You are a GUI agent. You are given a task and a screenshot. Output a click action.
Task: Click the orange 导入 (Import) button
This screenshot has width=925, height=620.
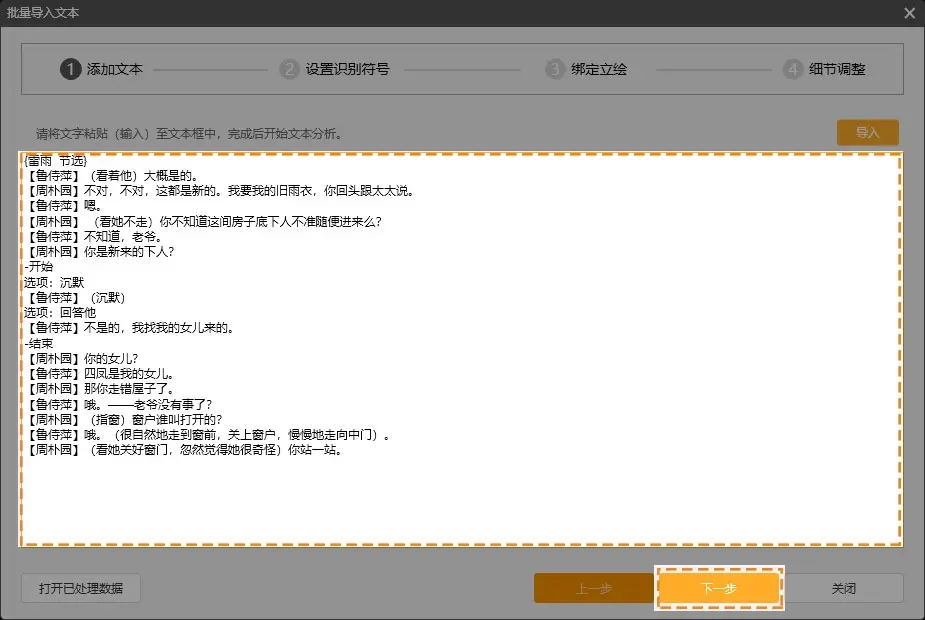pyautogui.click(x=868, y=133)
